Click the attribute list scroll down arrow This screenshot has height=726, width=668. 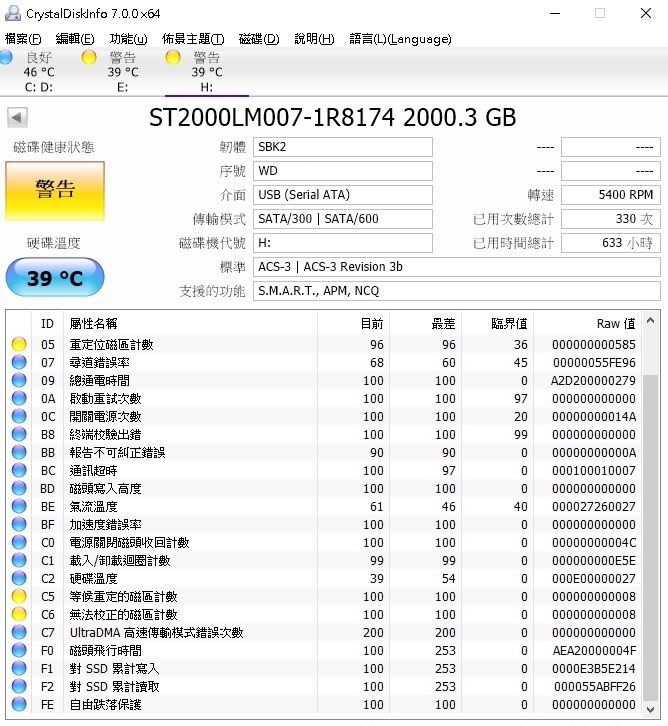[x=650, y=709]
